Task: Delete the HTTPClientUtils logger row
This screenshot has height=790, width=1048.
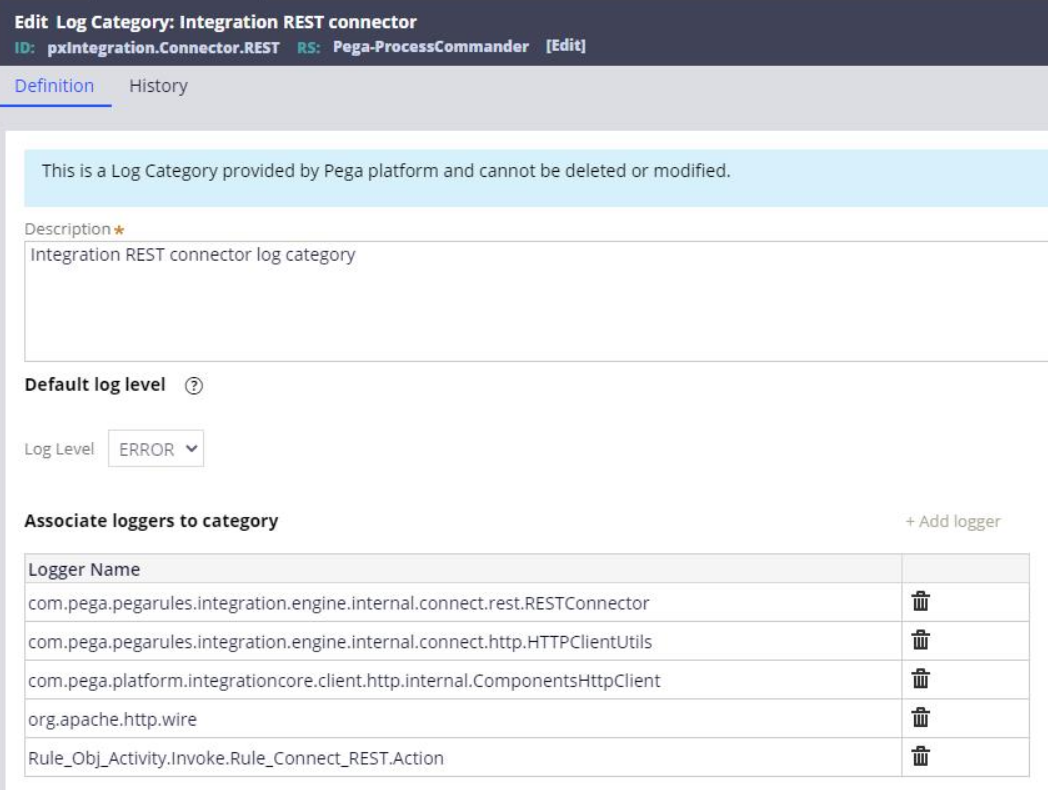Action: coord(920,640)
